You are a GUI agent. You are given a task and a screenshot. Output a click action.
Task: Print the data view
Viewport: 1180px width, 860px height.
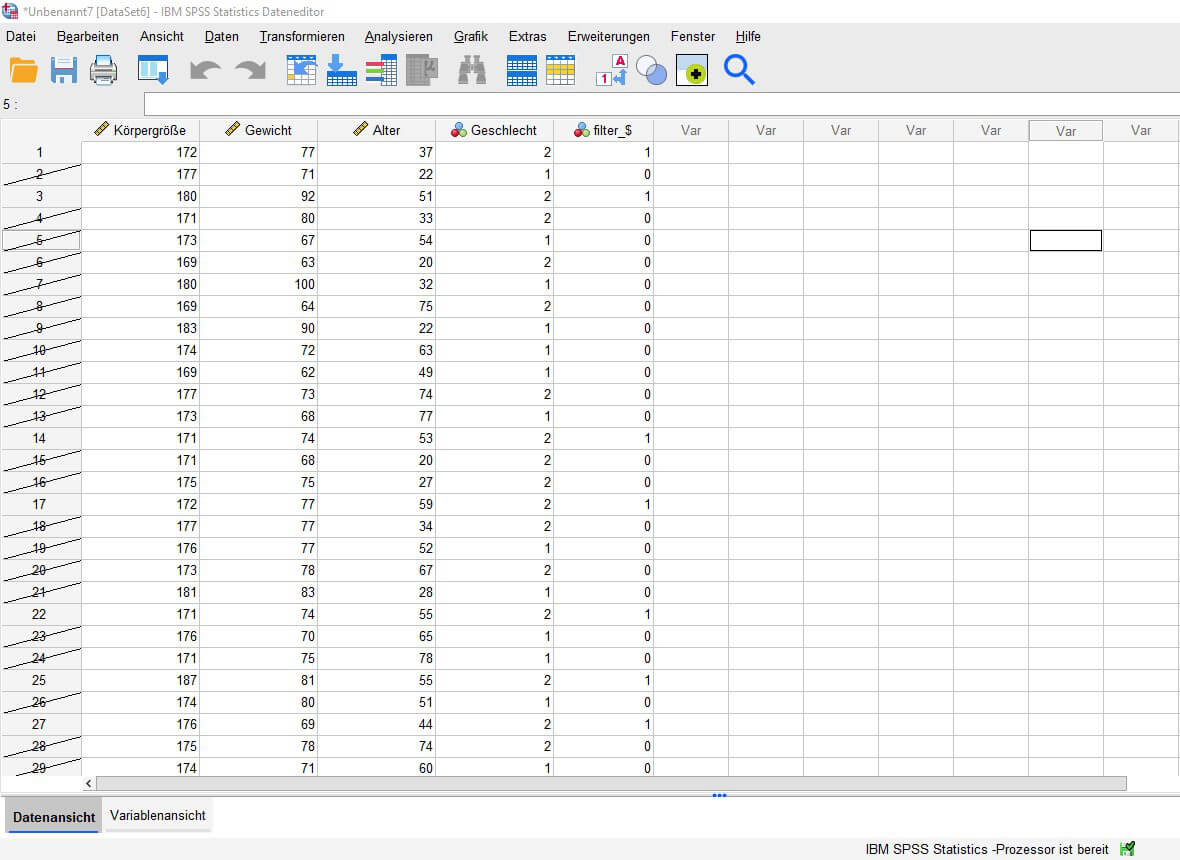tap(103, 70)
